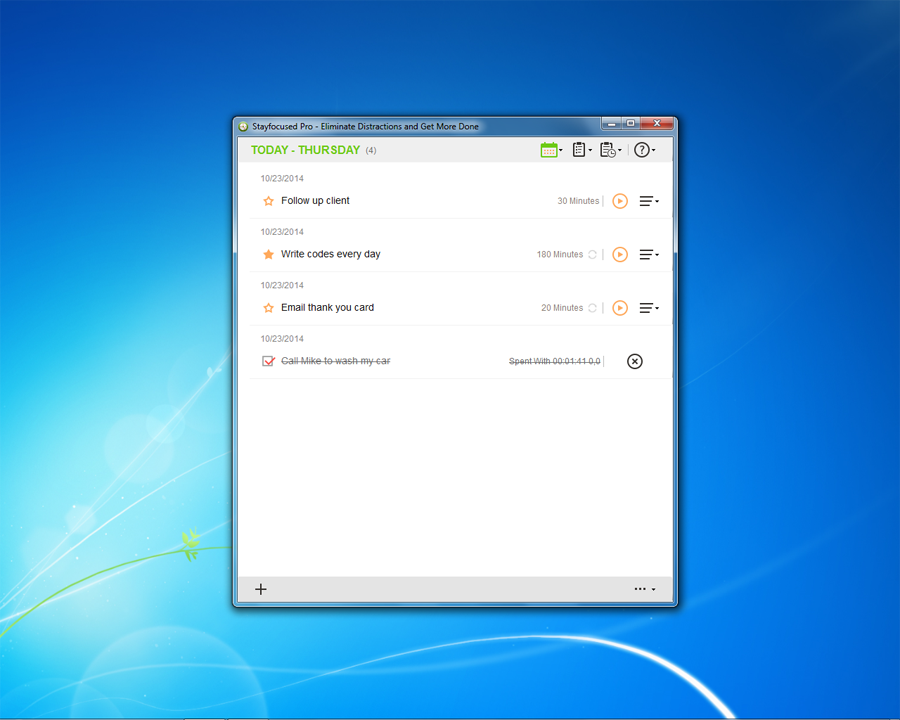Unstar the Write codes every day task

268,255
